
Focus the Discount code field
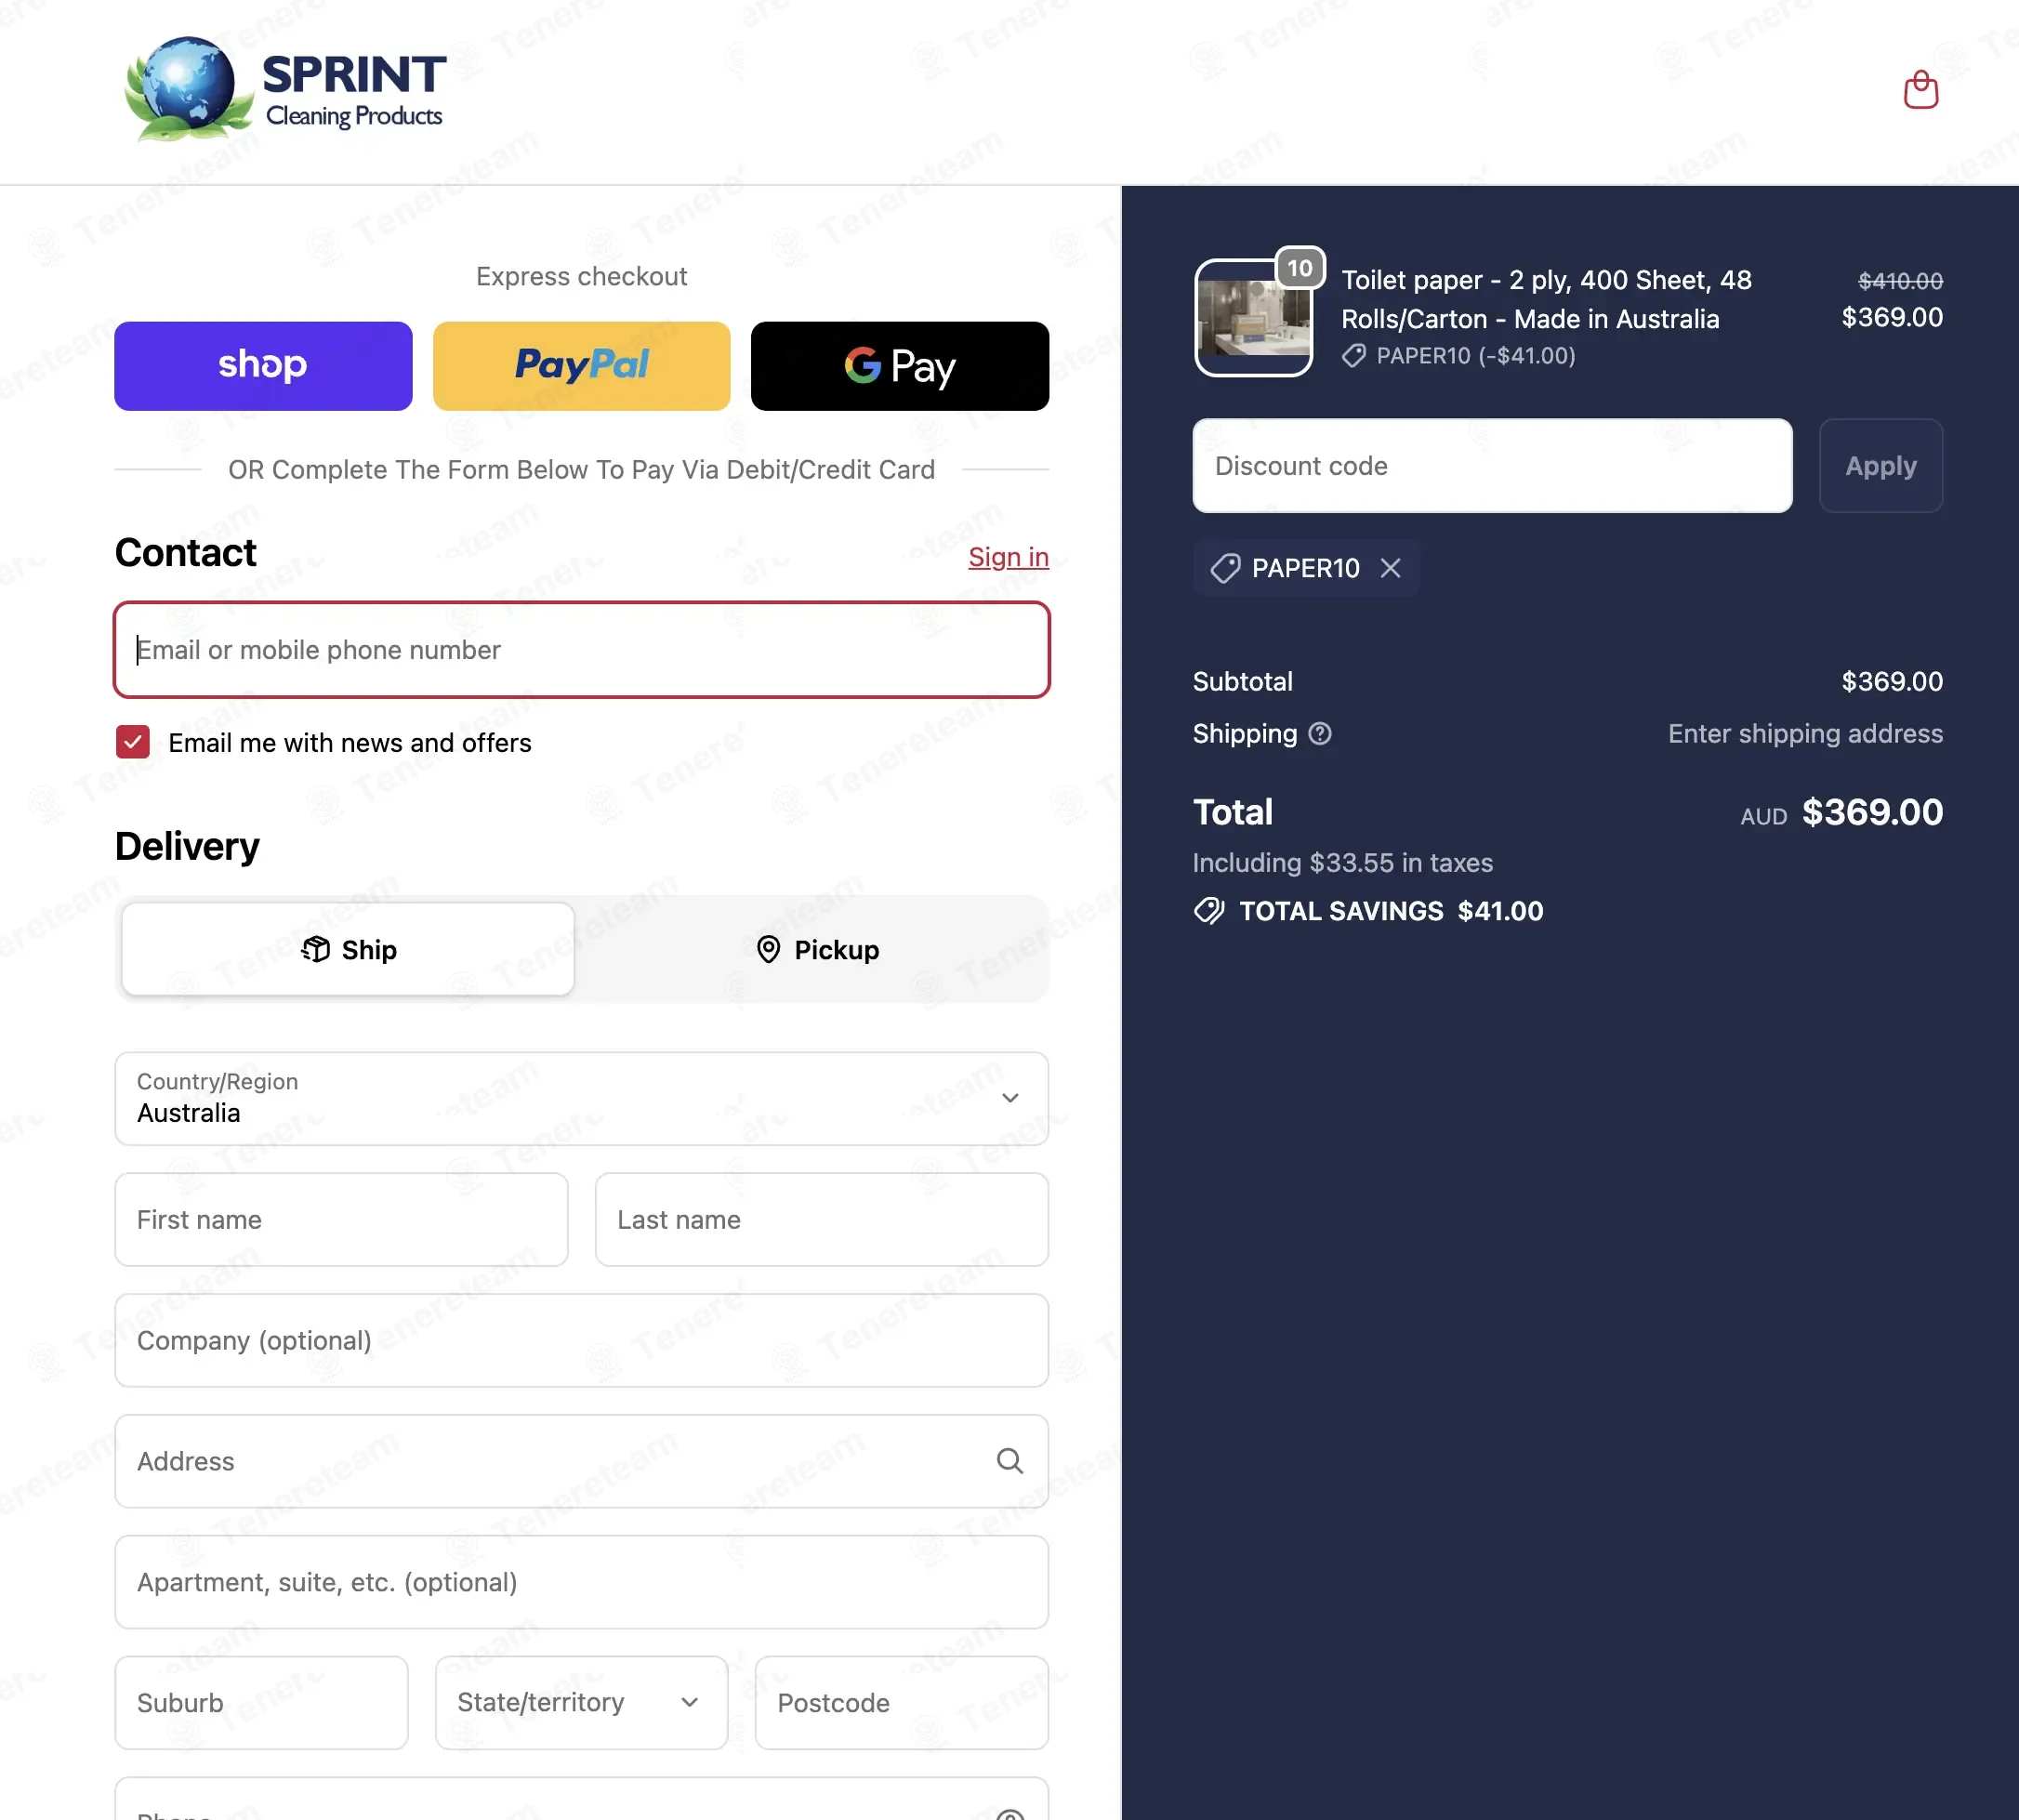point(1492,466)
